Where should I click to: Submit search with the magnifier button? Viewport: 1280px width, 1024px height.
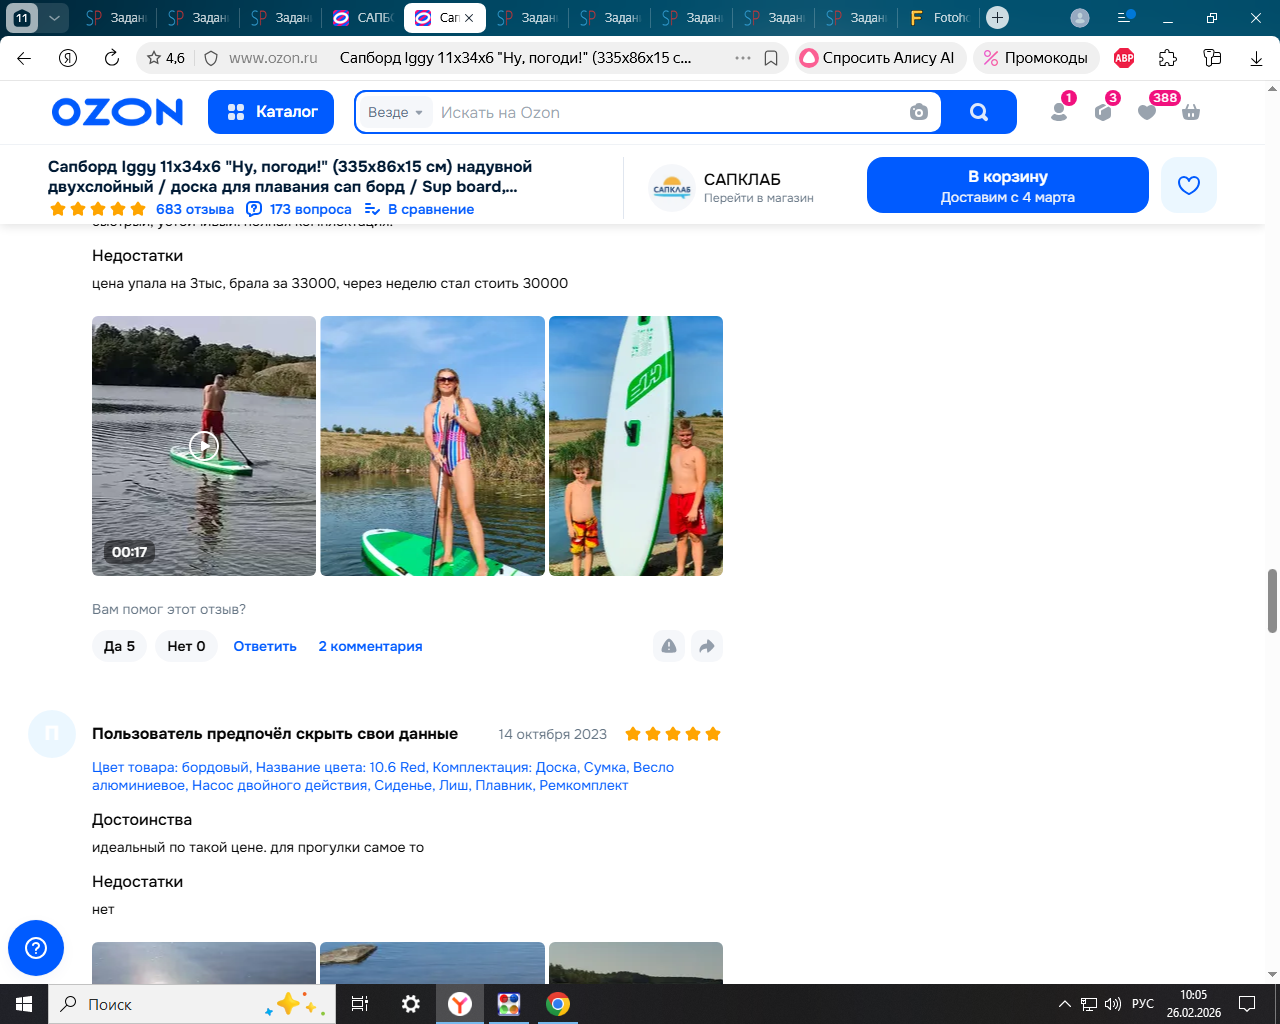point(979,112)
